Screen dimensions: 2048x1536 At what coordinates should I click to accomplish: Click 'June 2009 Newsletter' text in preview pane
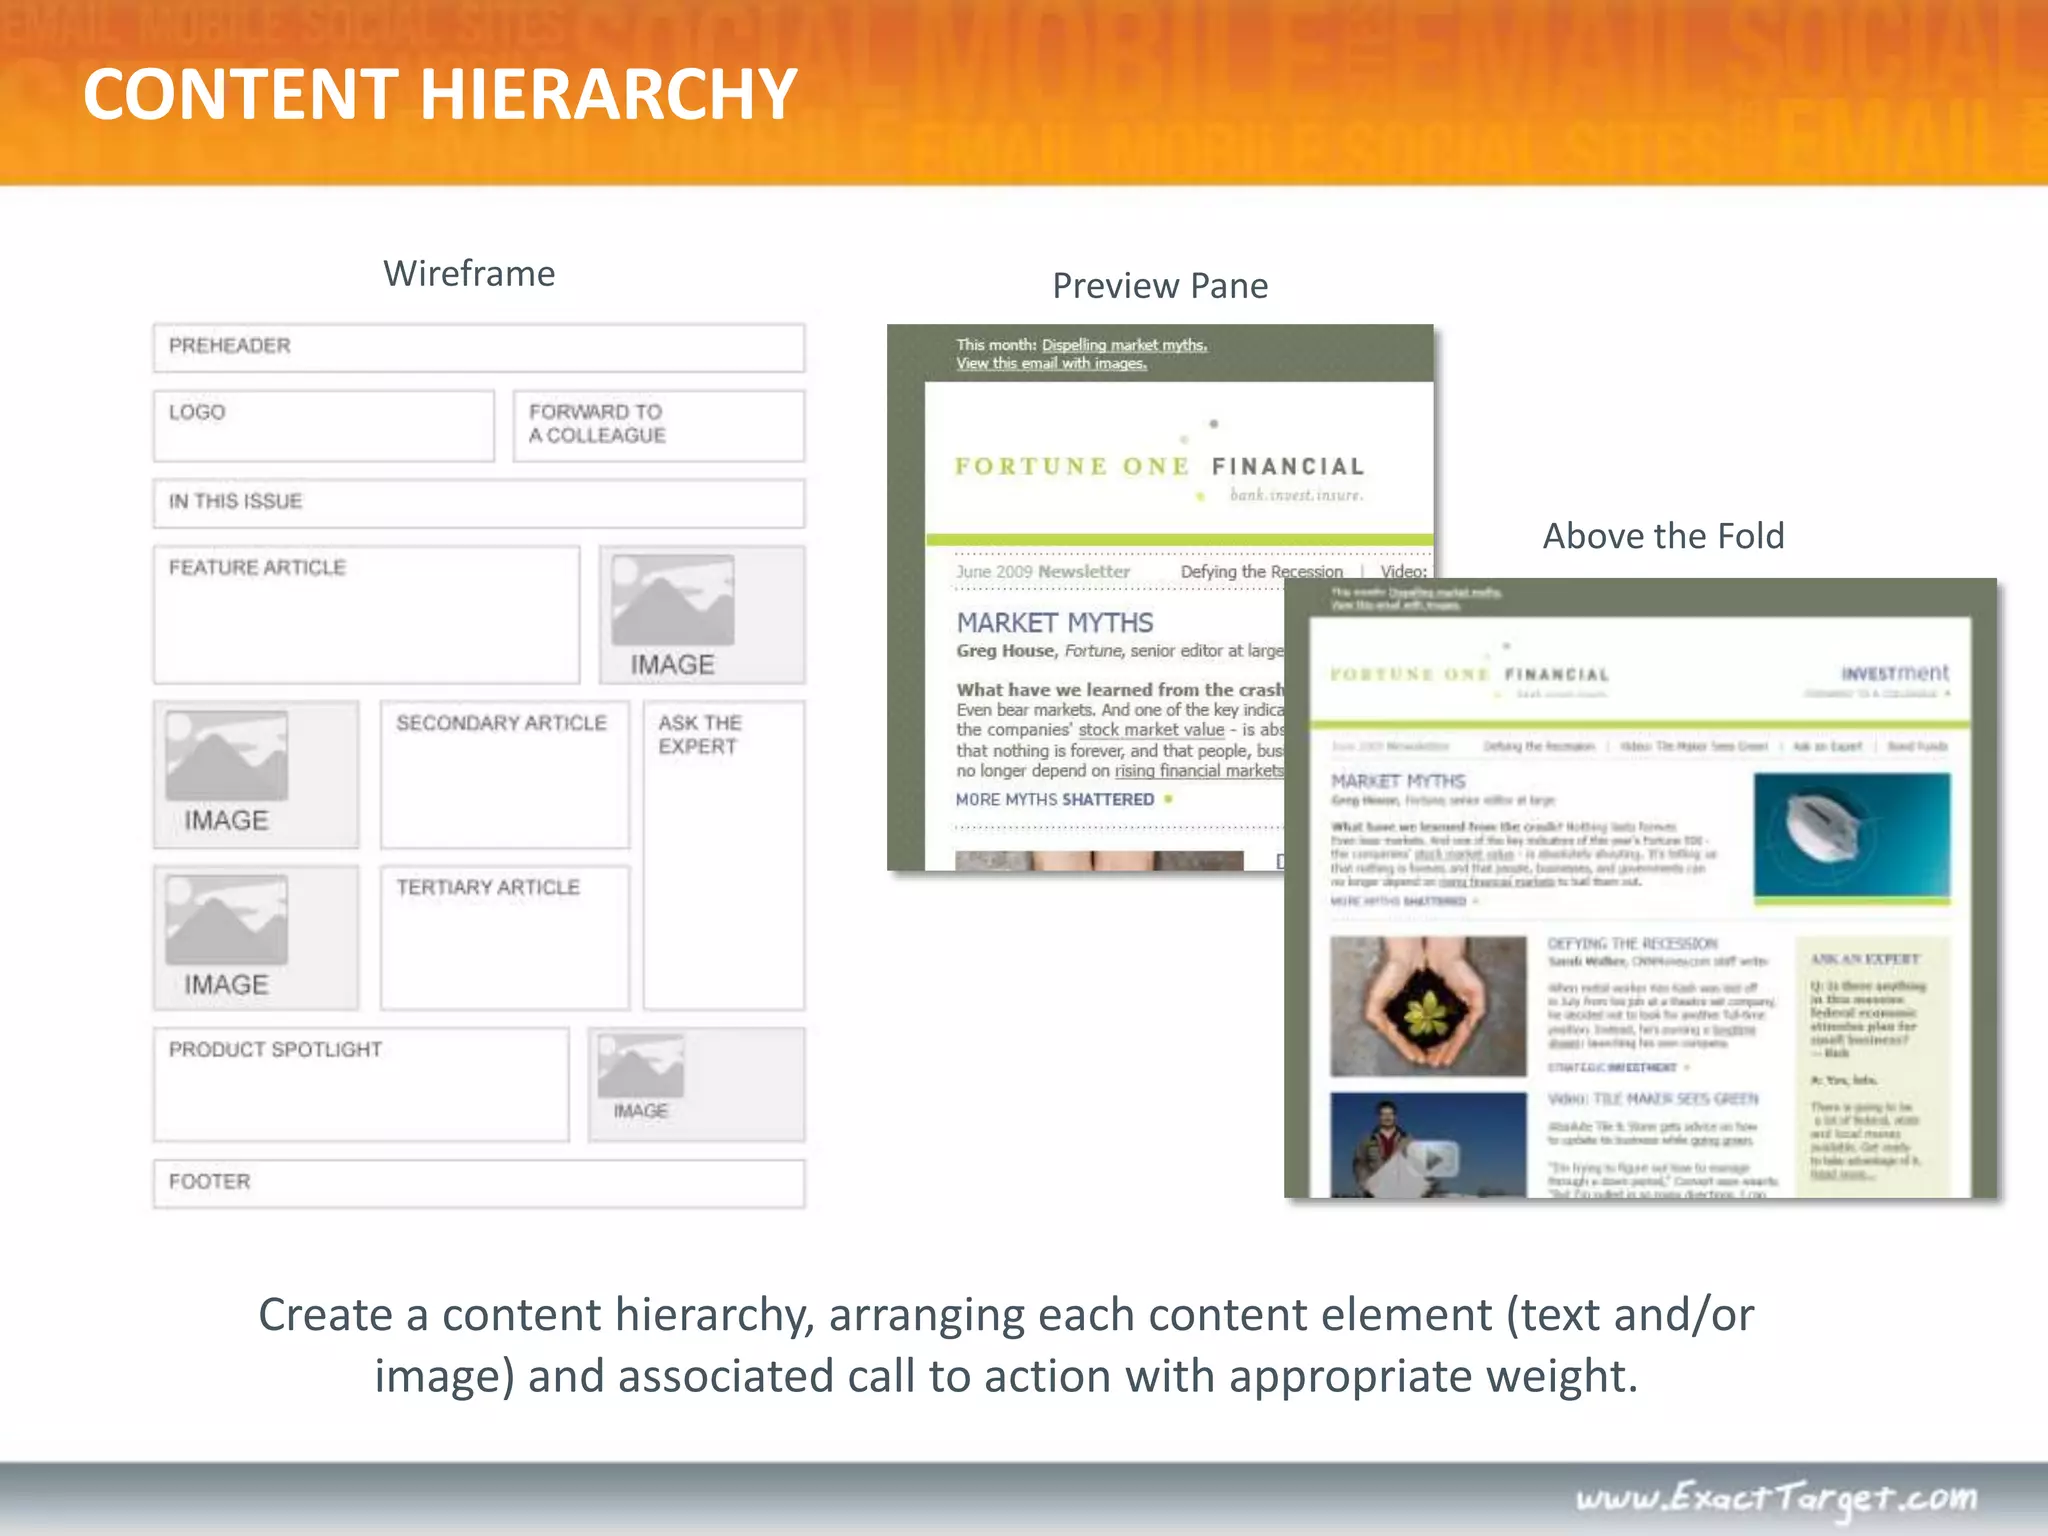point(1043,571)
